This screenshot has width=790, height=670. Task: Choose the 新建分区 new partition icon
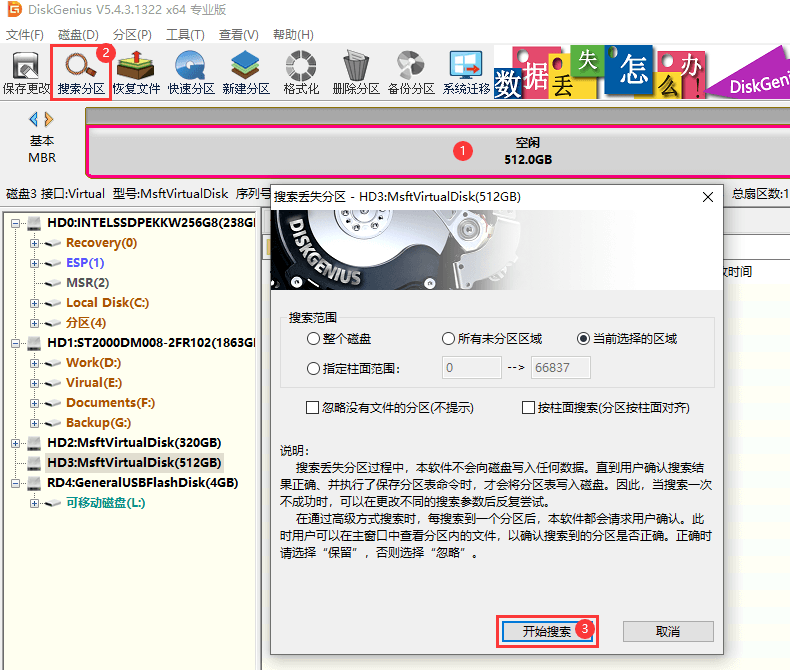point(246,73)
